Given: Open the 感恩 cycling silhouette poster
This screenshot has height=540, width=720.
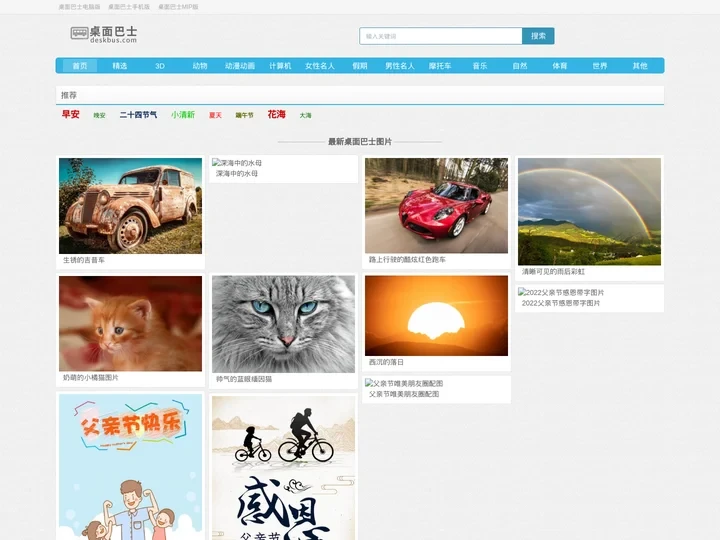Looking at the screenshot, I should click(x=283, y=468).
